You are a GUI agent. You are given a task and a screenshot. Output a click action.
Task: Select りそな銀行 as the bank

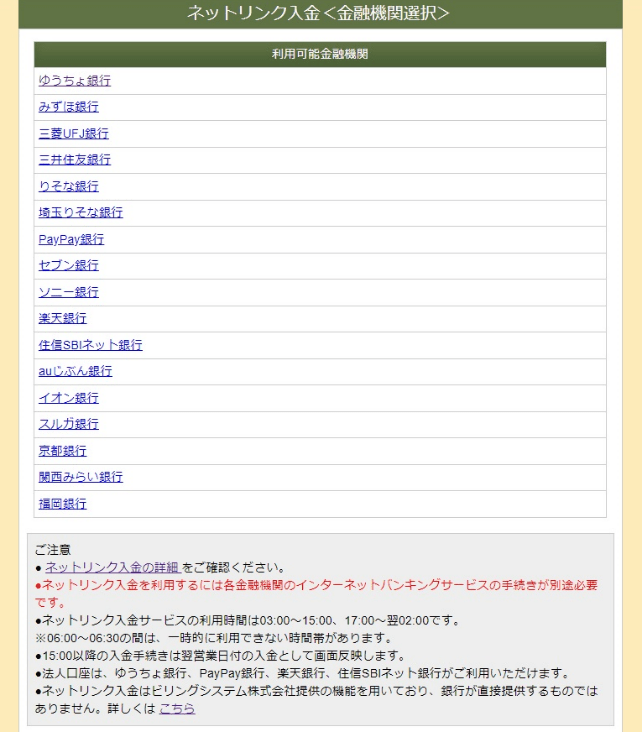(69, 186)
